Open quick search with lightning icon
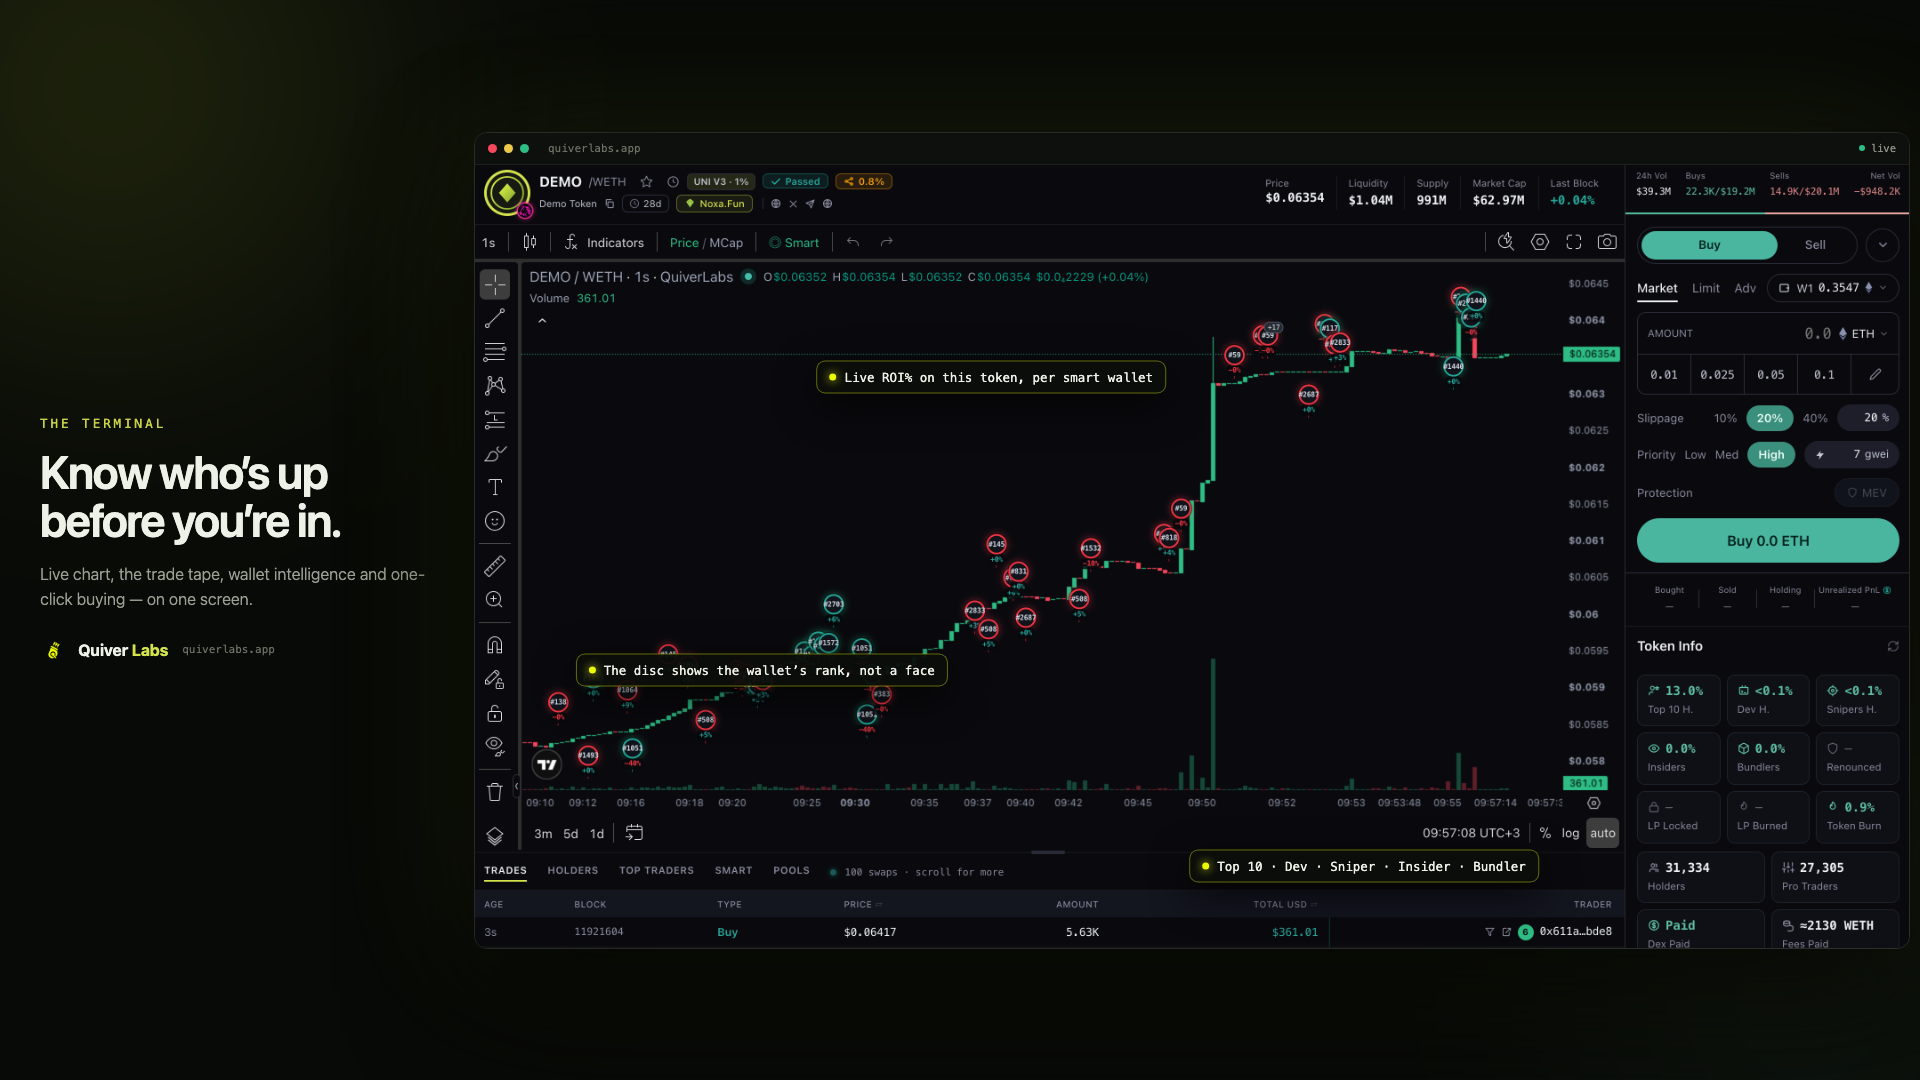This screenshot has width=1920, height=1080. 1506,242
